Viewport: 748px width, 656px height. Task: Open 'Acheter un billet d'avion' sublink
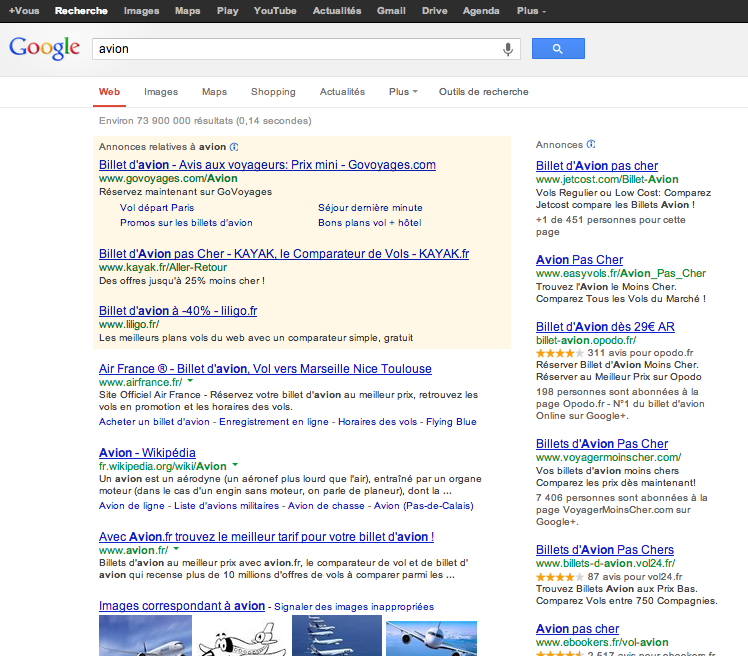click(x=154, y=422)
